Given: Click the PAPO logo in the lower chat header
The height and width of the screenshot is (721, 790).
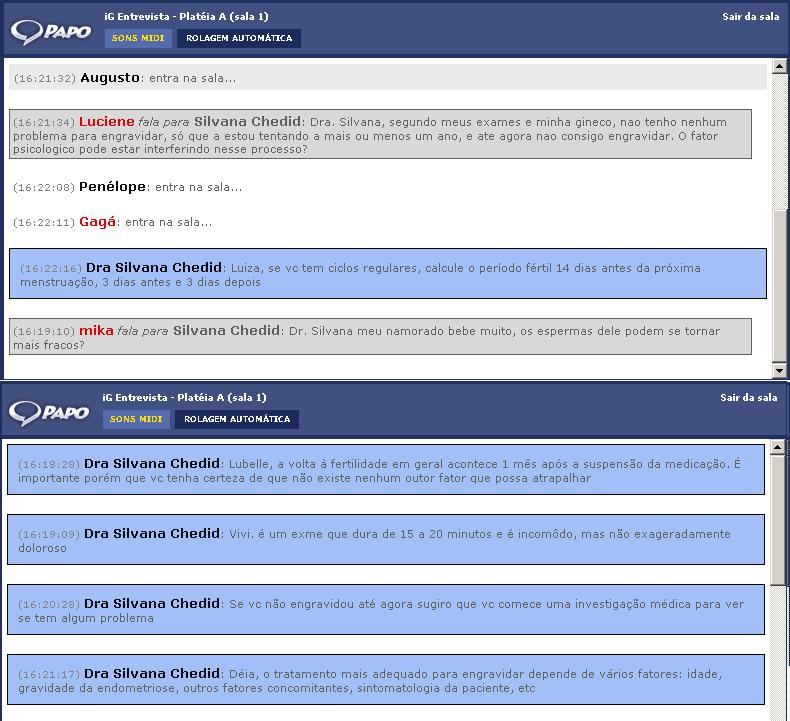Looking at the screenshot, I should tap(50, 412).
